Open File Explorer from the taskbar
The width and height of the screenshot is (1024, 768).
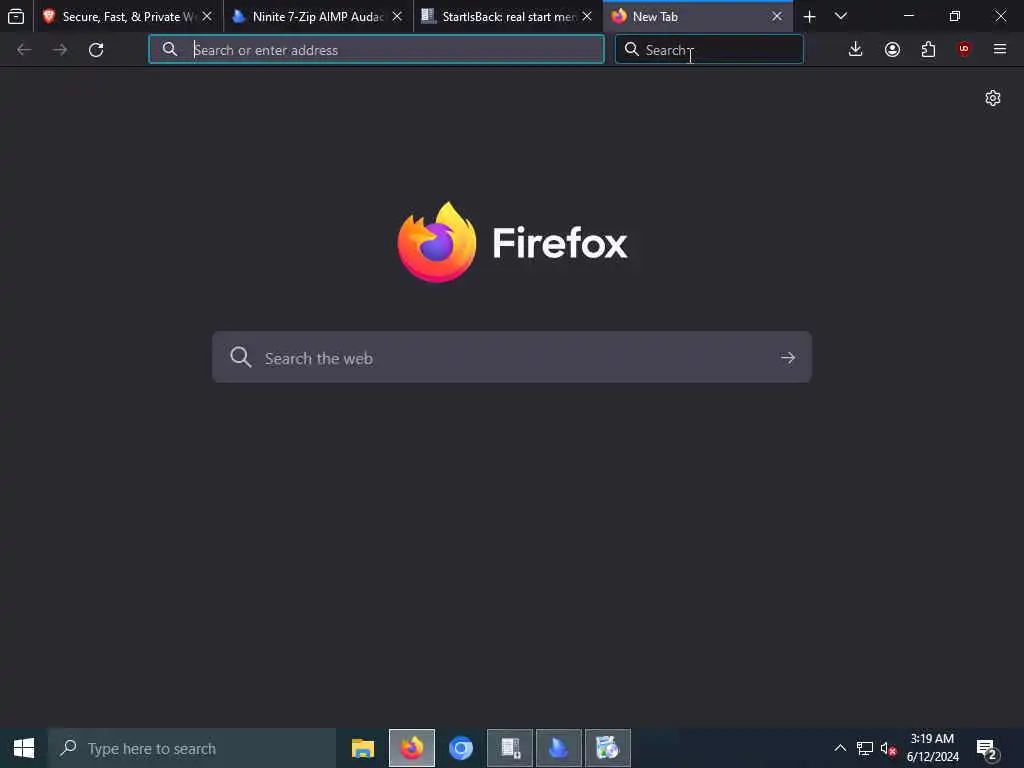coord(363,748)
